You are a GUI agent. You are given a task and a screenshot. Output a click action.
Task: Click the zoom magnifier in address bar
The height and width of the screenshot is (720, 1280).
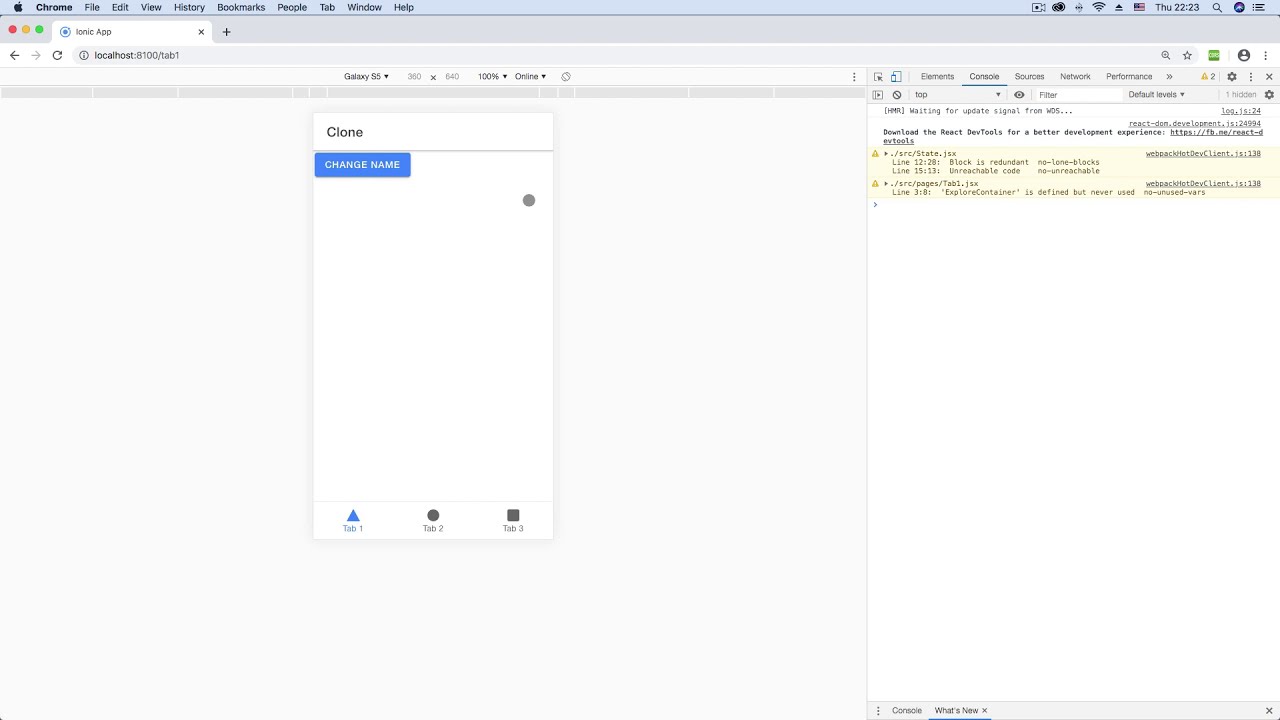[1166, 56]
